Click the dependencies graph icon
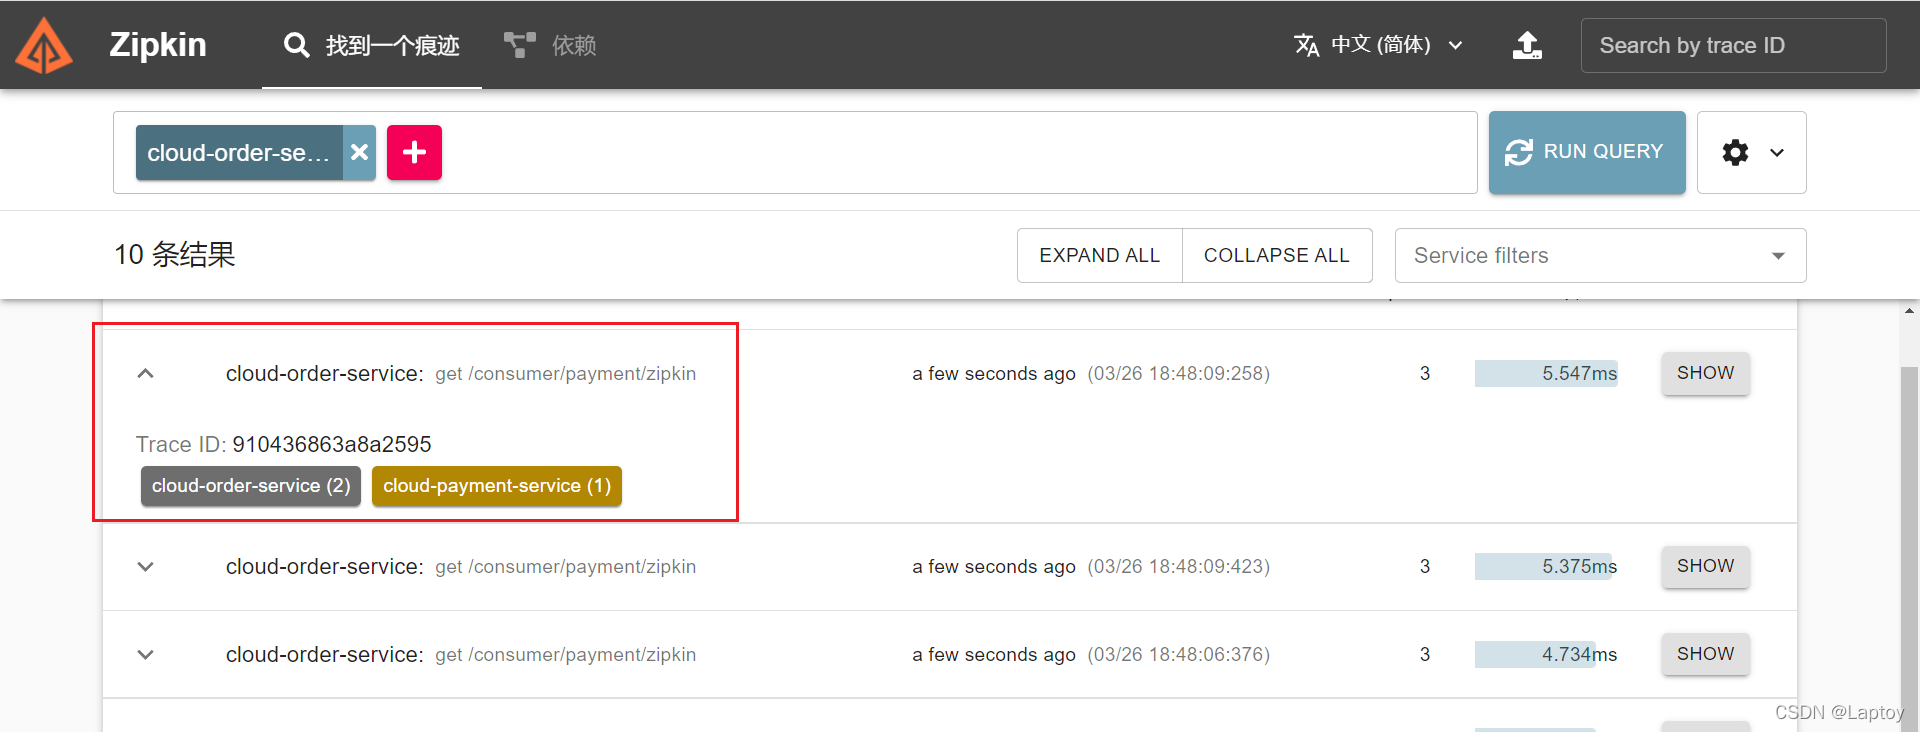The width and height of the screenshot is (1920, 732). coord(519,45)
